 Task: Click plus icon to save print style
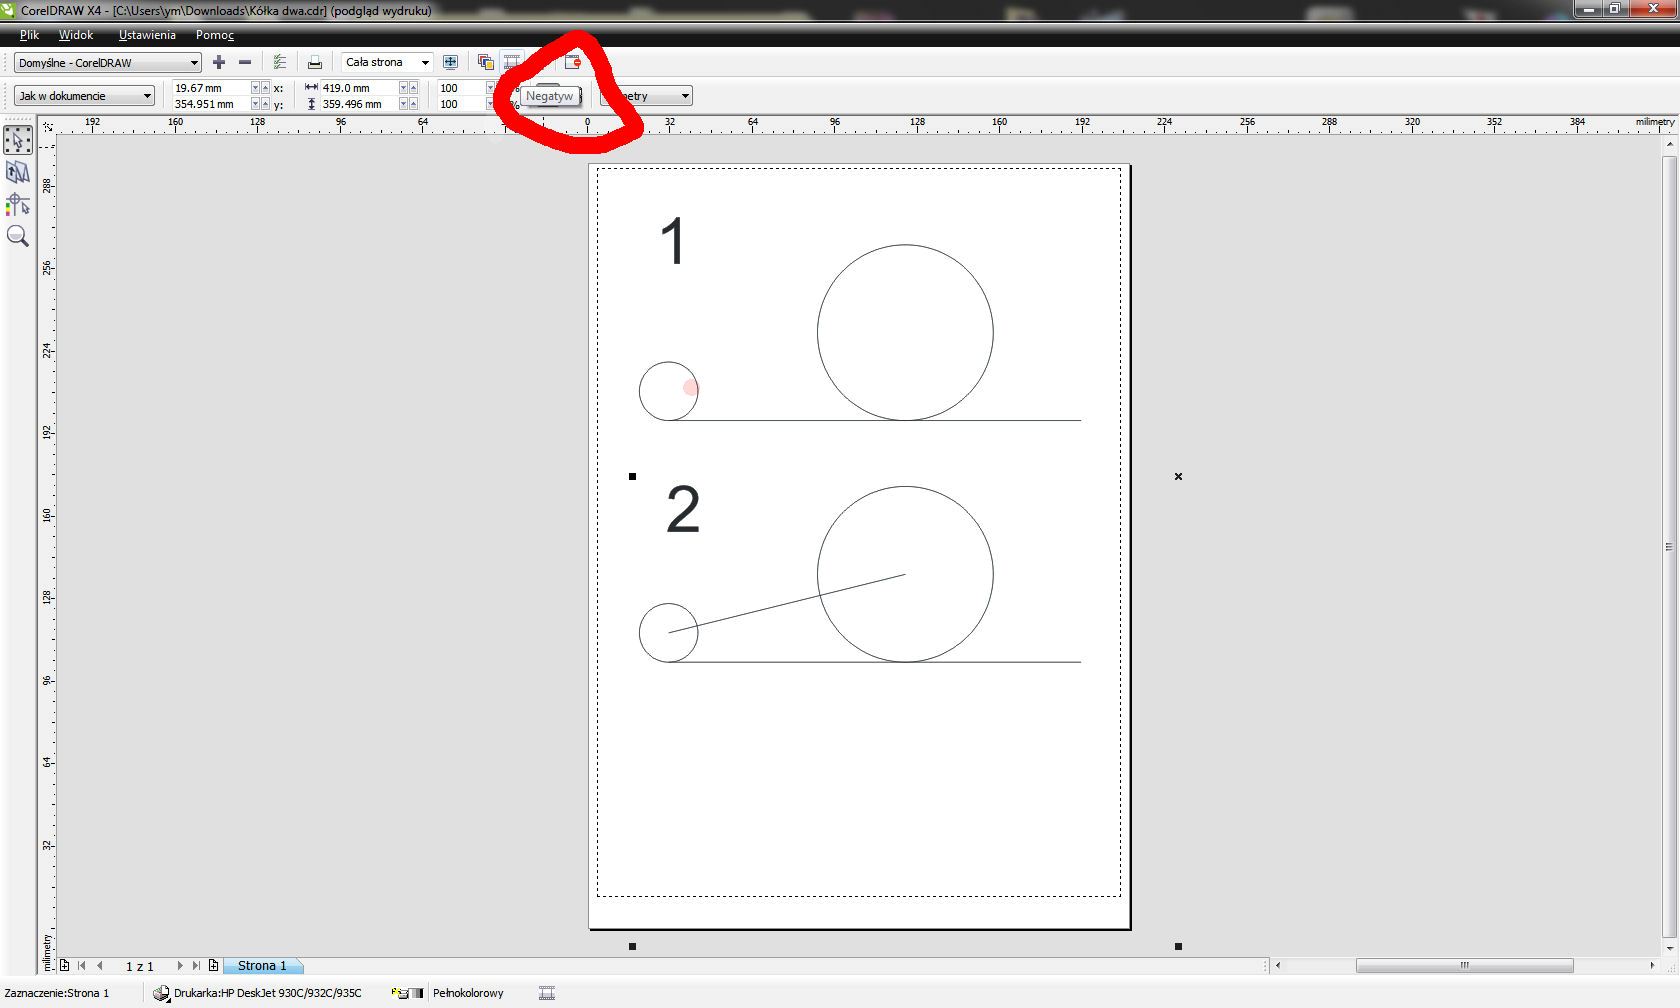point(219,62)
